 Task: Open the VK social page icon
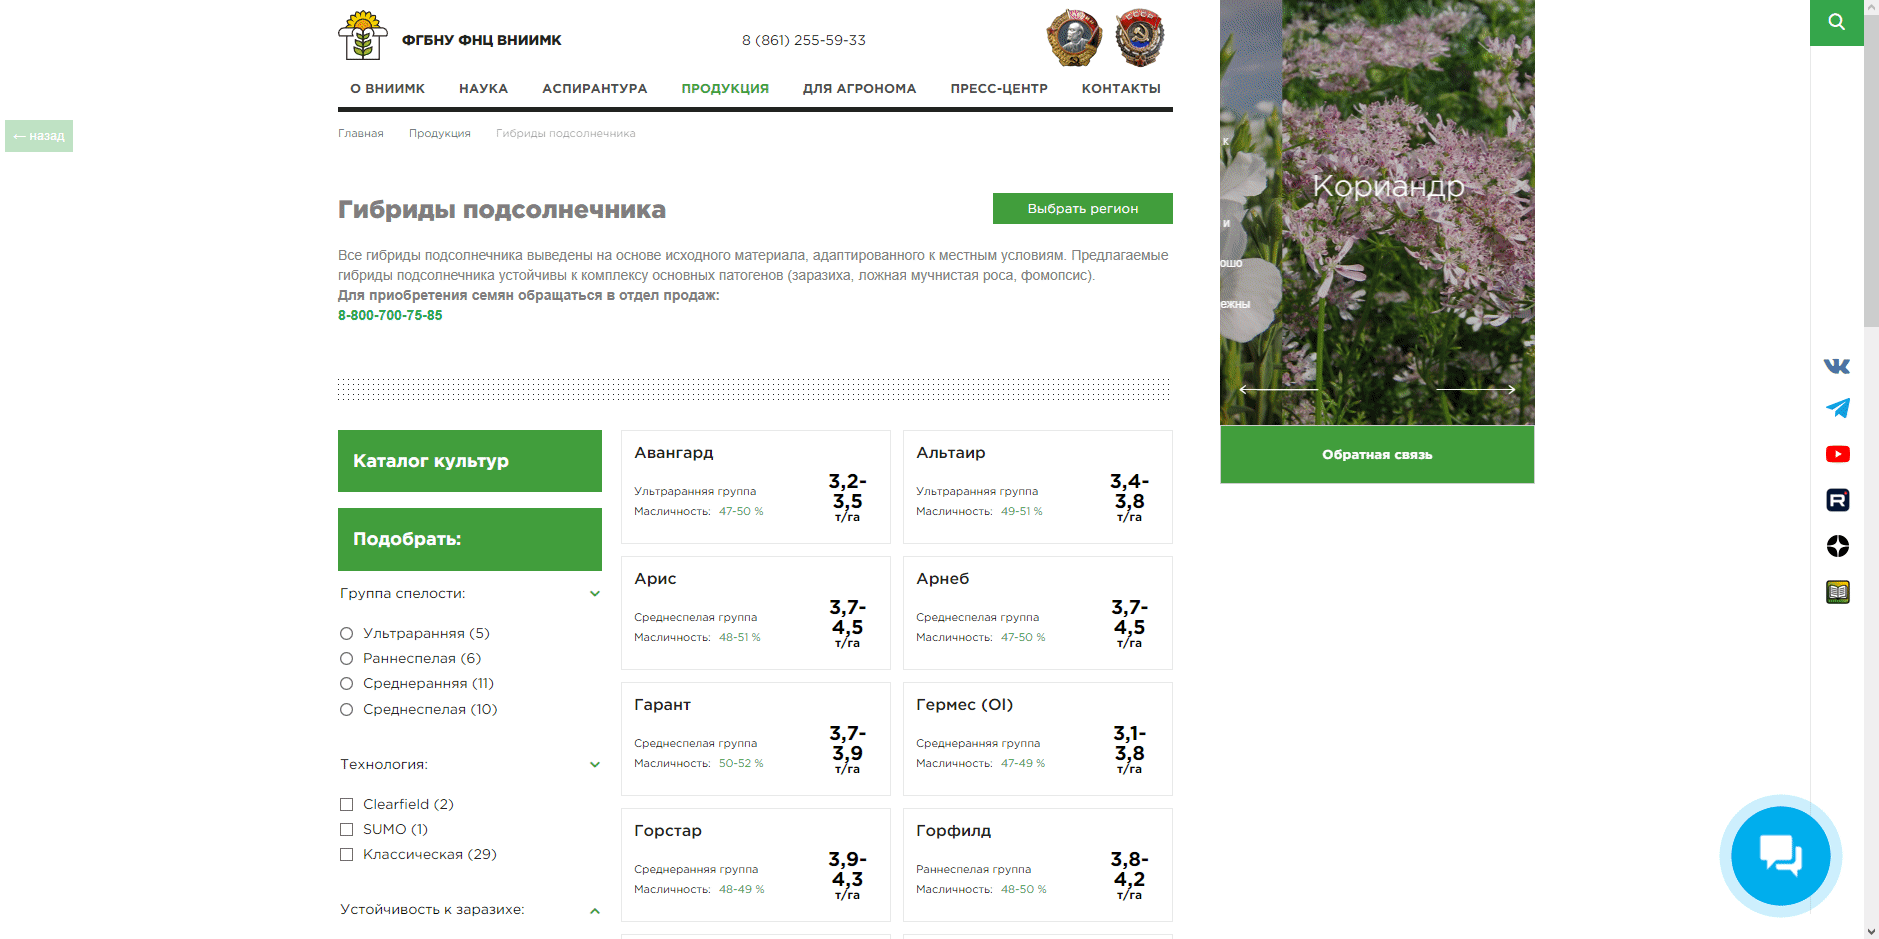[x=1837, y=366]
